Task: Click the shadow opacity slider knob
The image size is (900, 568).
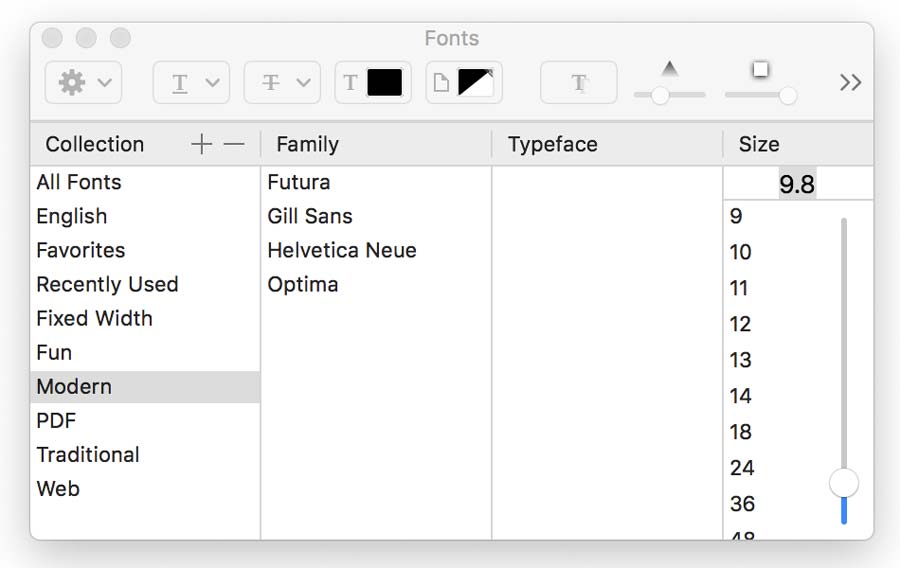Action: (x=660, y=95)
